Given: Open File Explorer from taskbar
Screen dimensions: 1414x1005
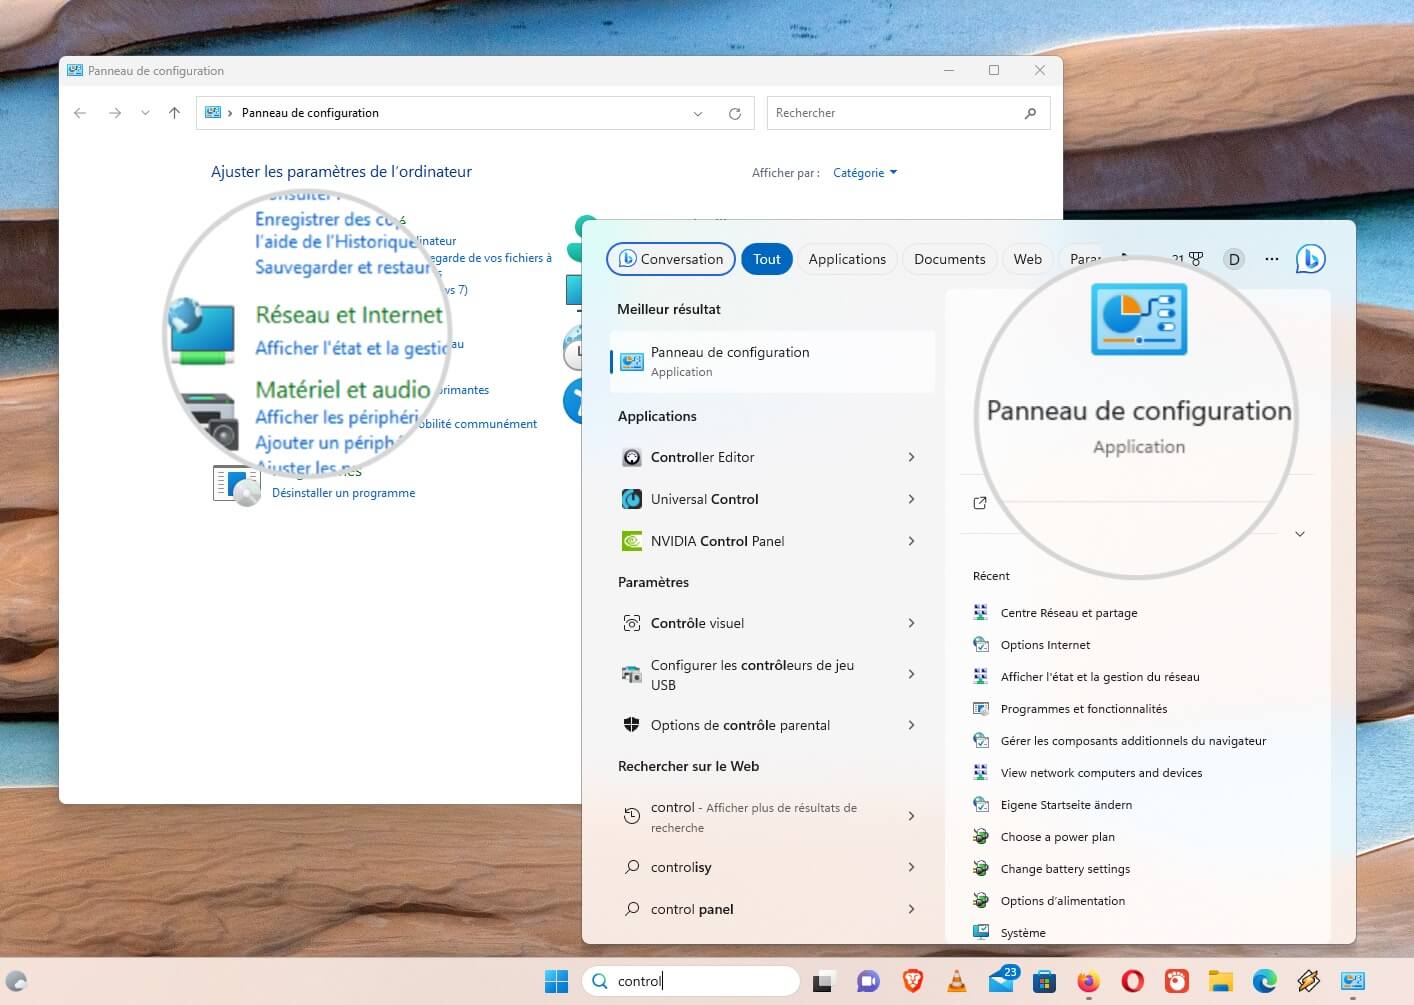Looking at the screenshot, I should click(1221, 981).
